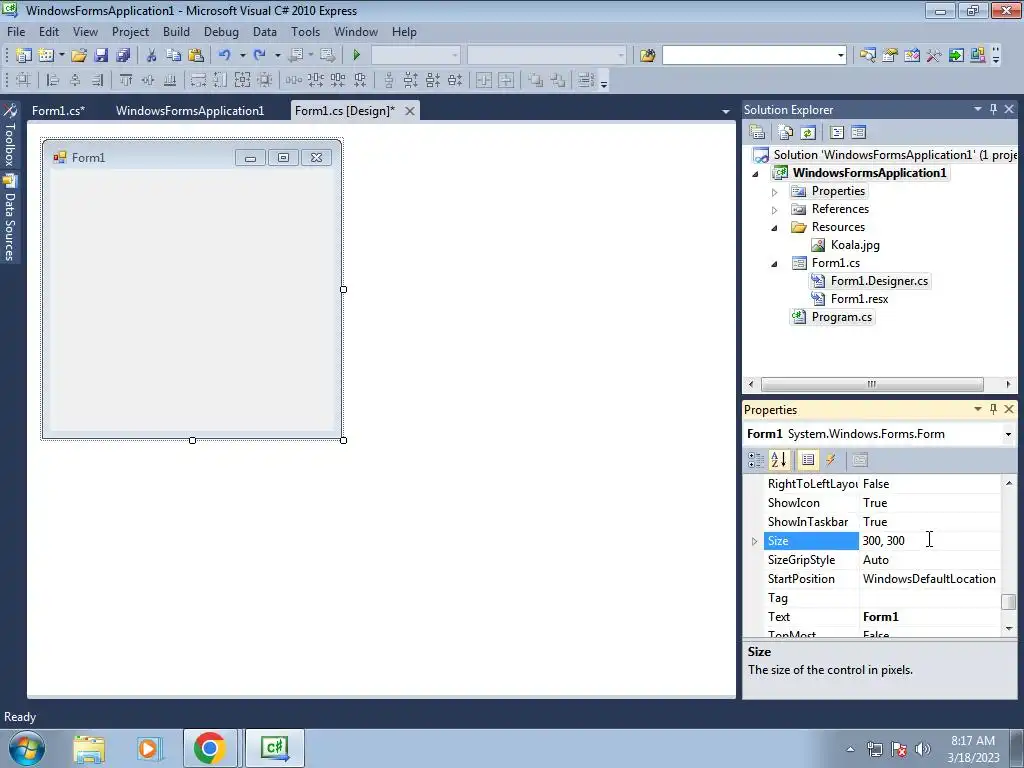
Task: Click the Text property value Form1
Action: (930, 616)
